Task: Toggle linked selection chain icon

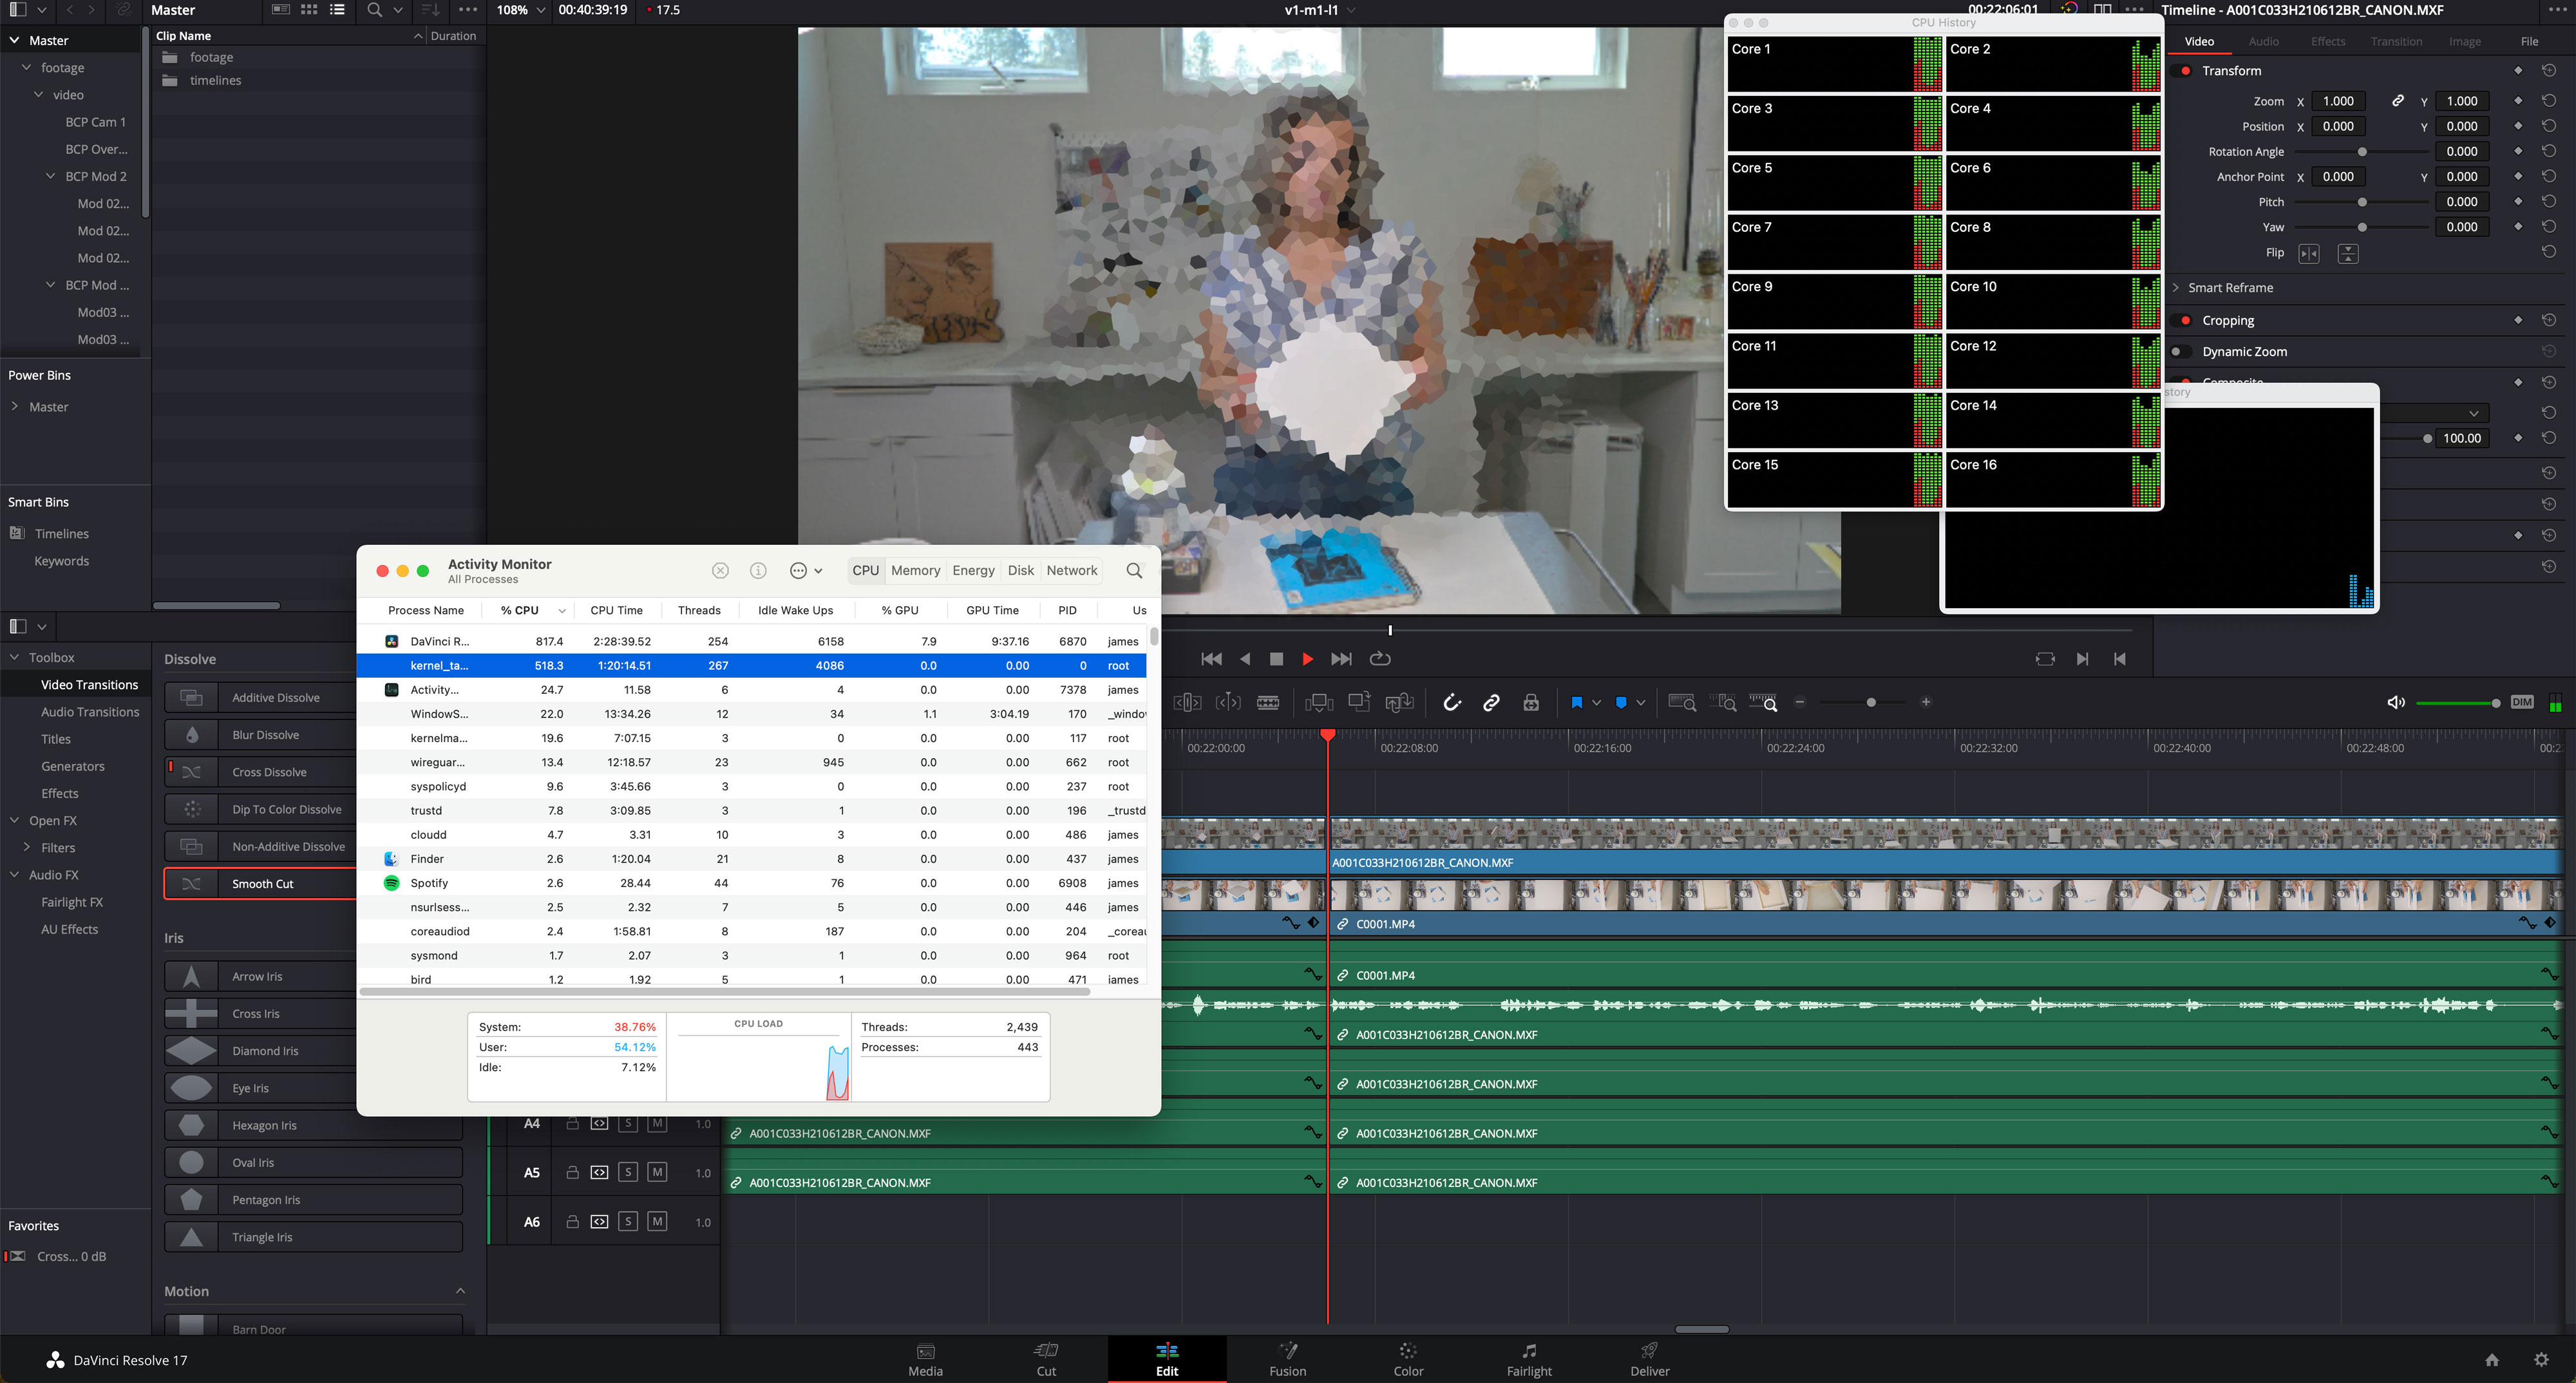Action: coord(1491,702)
